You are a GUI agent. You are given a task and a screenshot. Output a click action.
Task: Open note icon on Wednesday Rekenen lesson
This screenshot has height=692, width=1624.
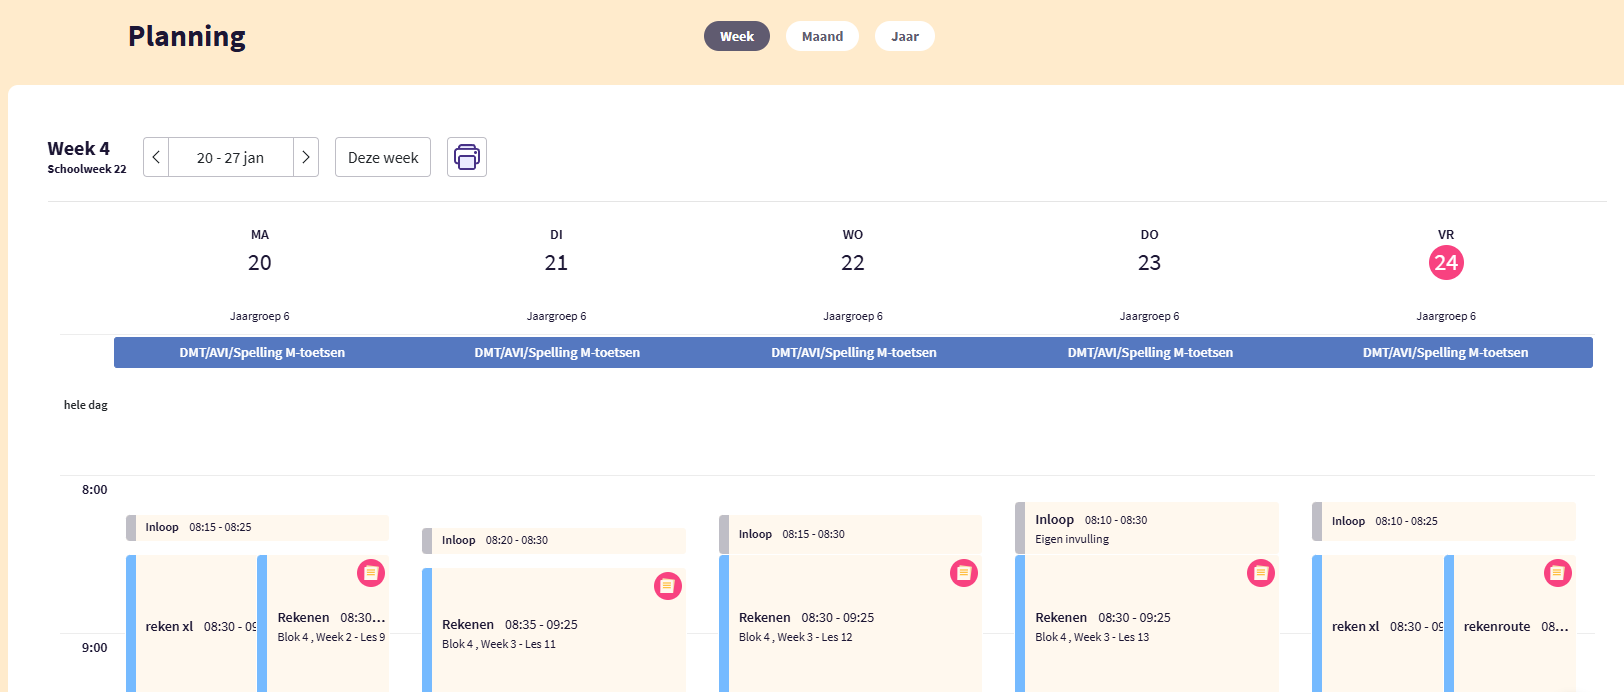point(964,573)
